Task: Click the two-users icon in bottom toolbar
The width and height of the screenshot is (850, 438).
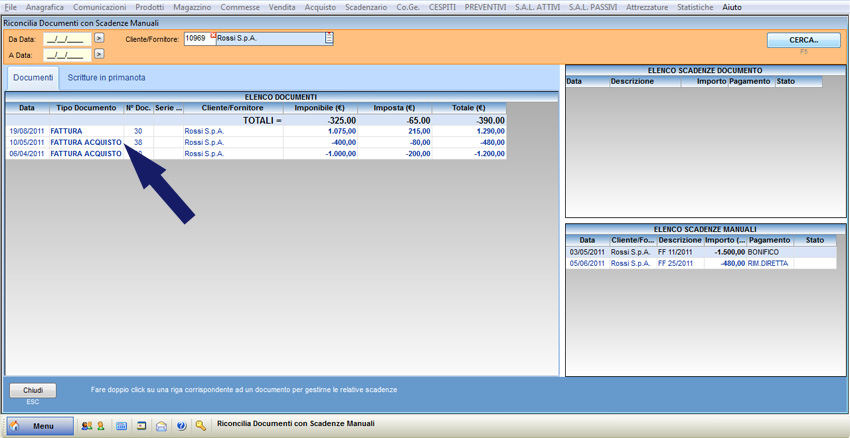Action: 86,426
